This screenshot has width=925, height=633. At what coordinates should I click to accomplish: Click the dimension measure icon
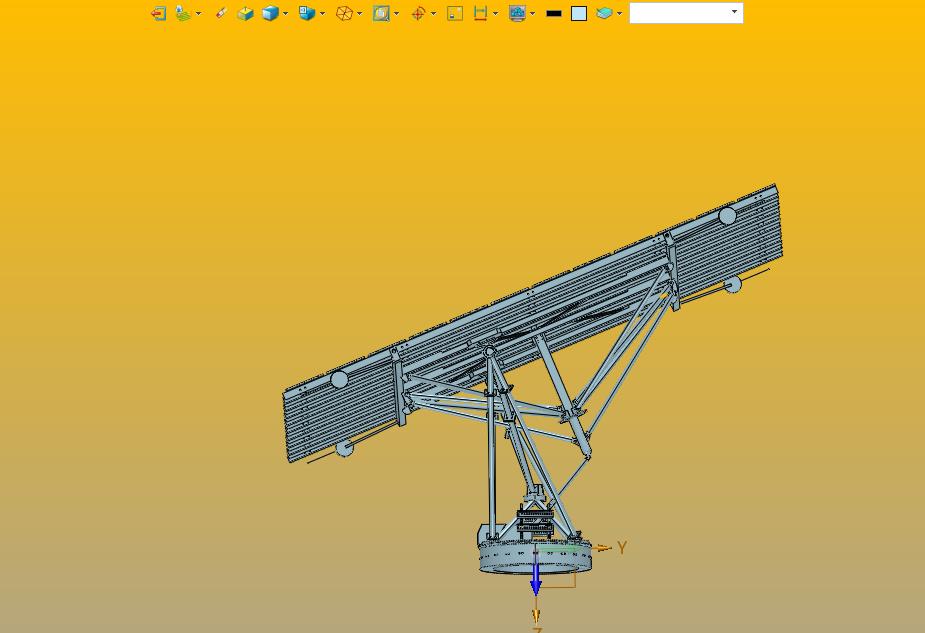click(x=481, y=14)
